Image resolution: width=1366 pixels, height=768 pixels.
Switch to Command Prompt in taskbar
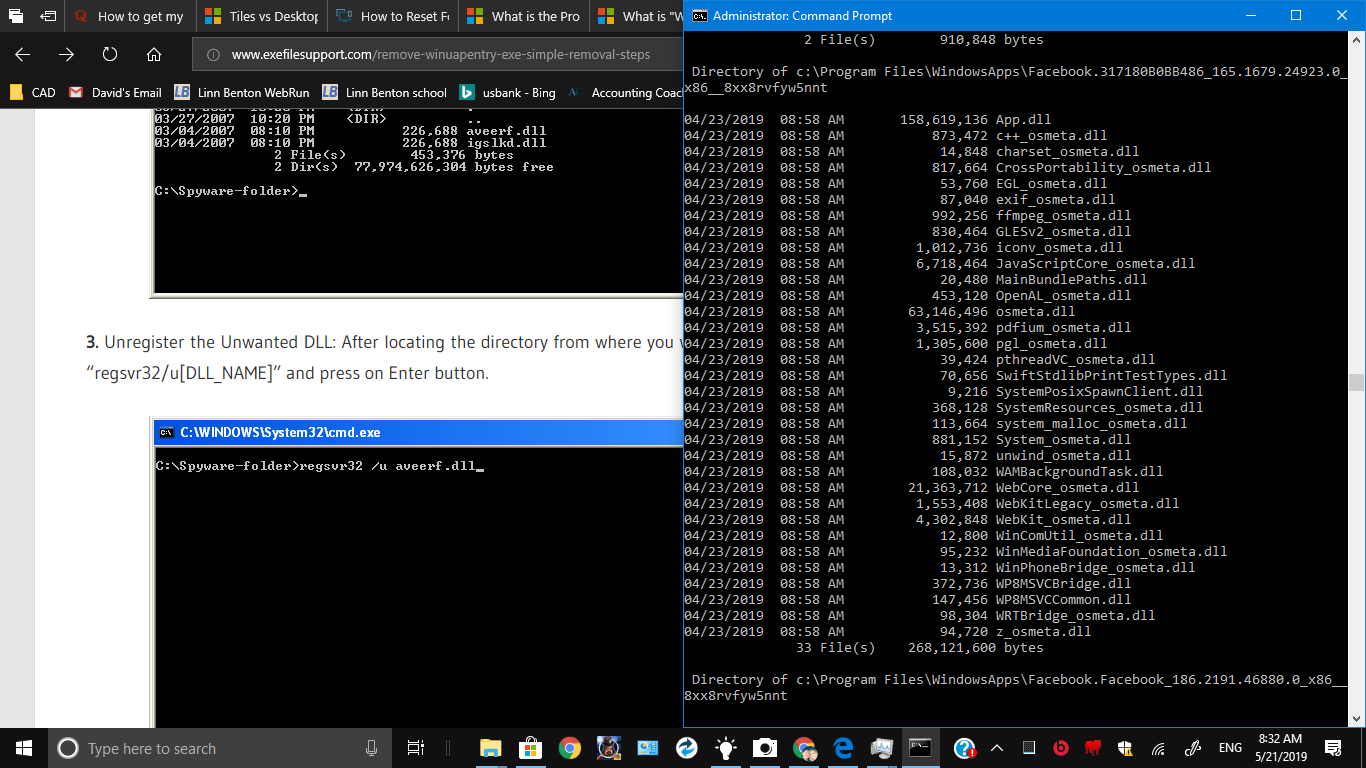coord(921,748)
